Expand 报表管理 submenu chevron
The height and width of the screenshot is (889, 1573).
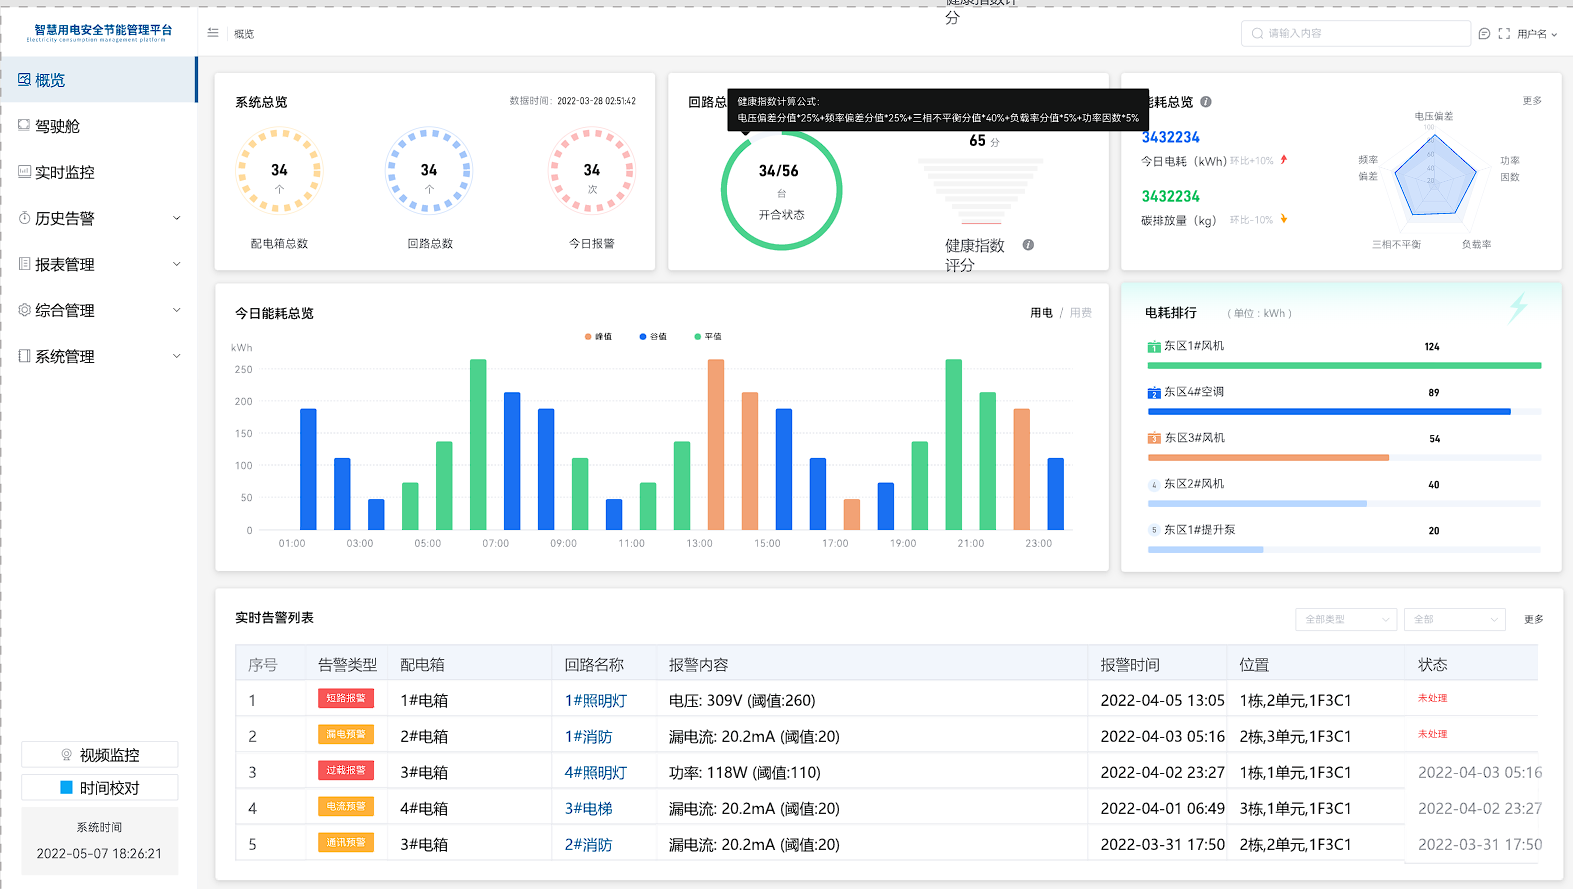tap(177, 264)
